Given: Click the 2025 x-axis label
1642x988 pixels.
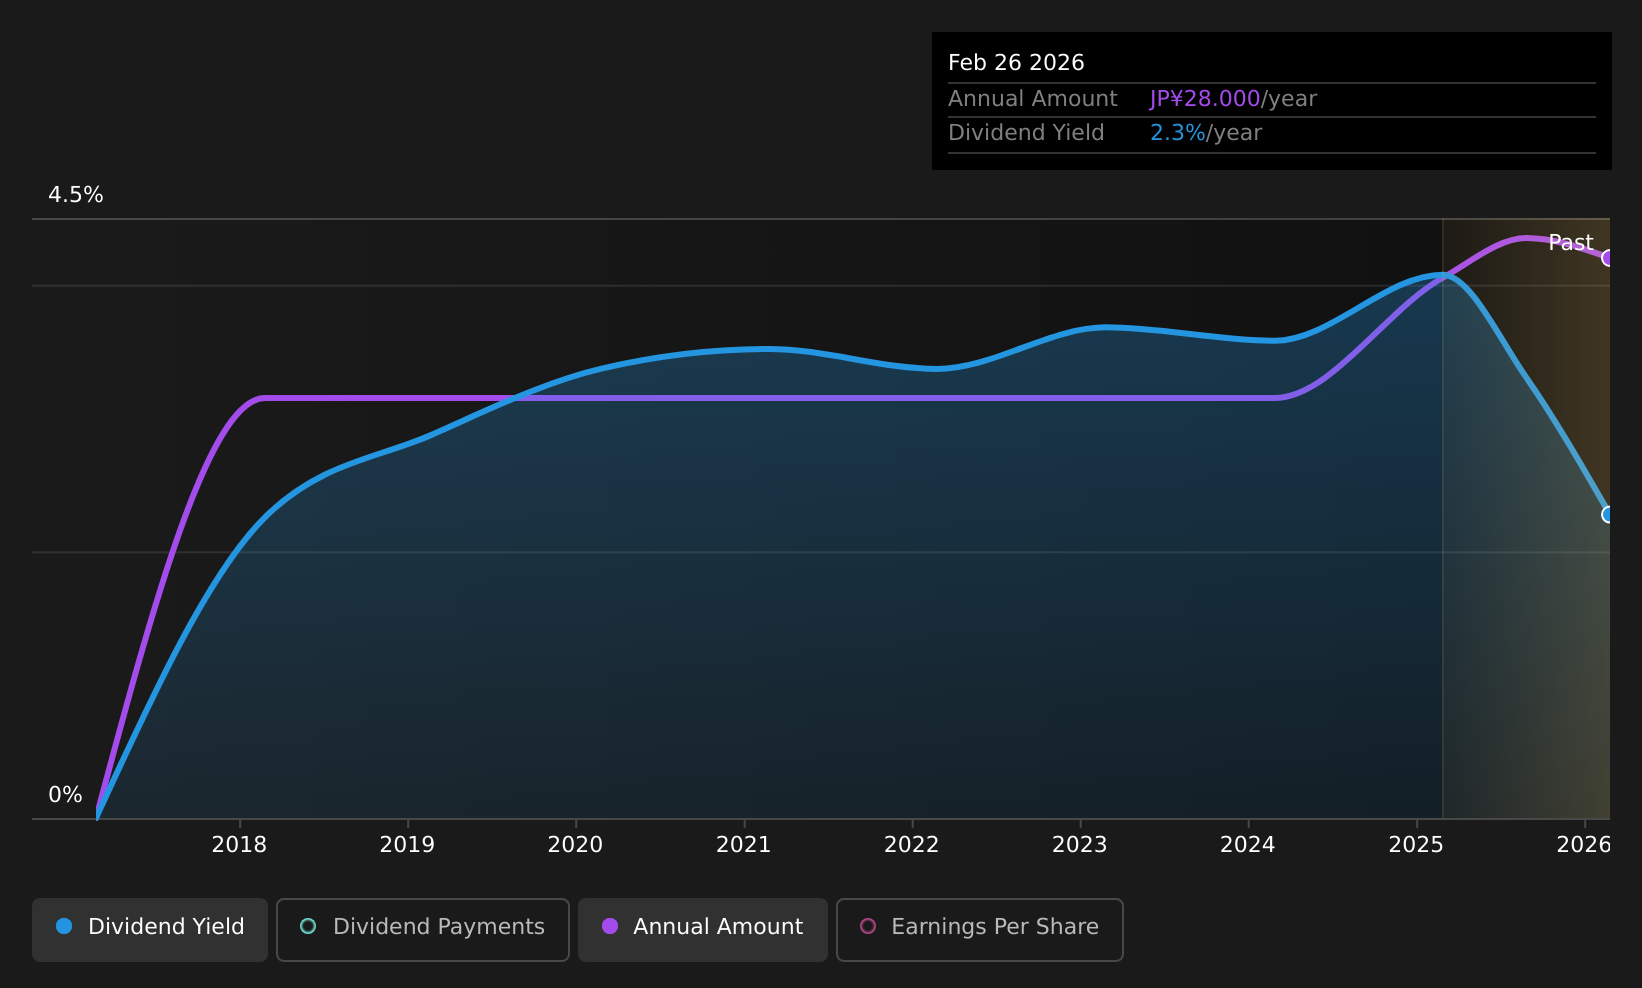Looking at the screenshot, I should click(x=1416, y=845).
